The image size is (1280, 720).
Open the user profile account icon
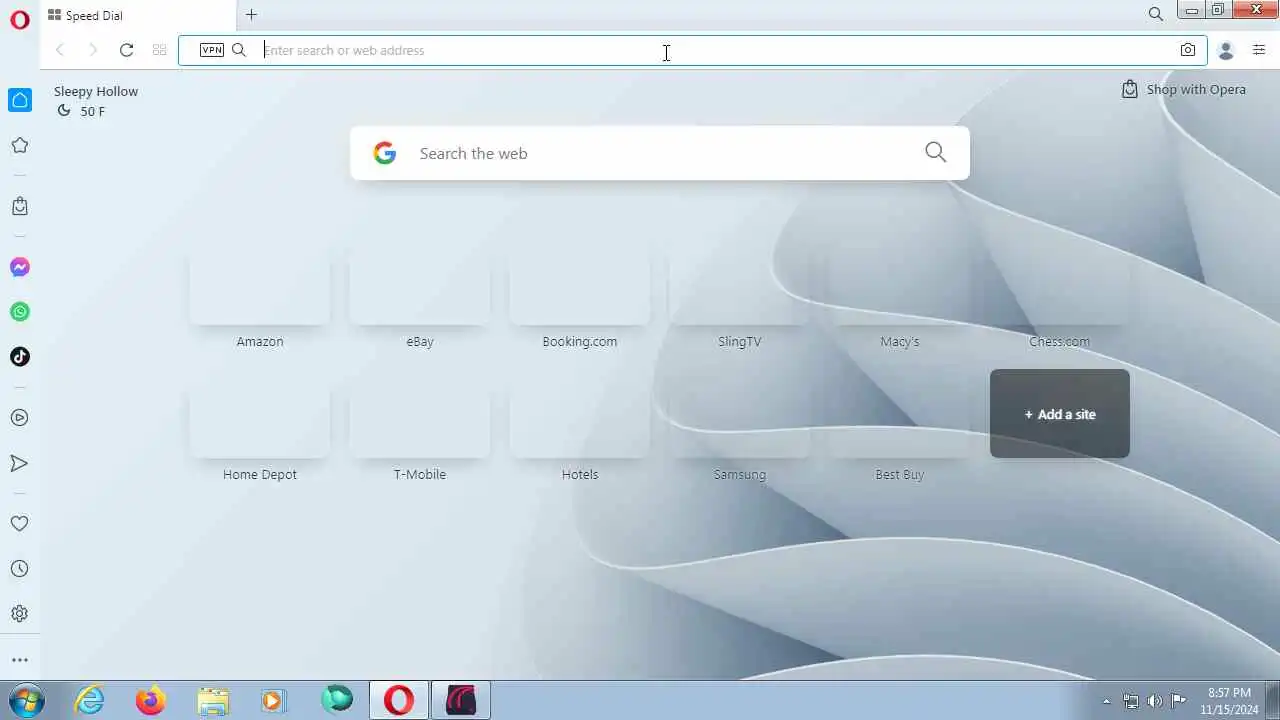tap(1226, 50)
